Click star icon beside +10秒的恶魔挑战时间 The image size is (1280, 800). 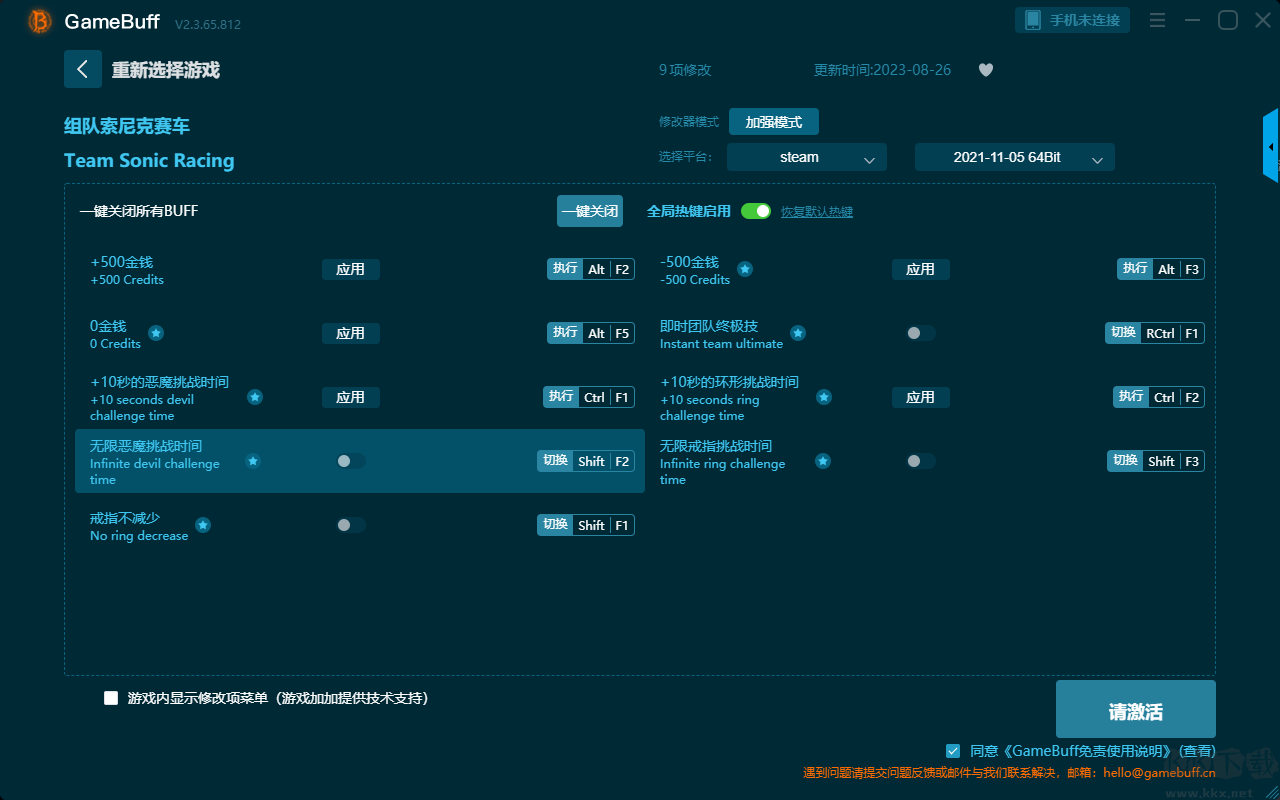click(x=255, y=397)
